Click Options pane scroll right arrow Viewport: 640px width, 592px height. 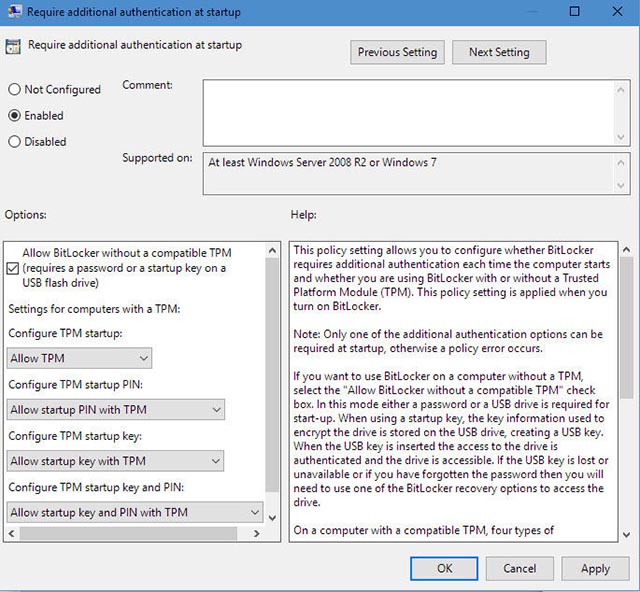256,533
